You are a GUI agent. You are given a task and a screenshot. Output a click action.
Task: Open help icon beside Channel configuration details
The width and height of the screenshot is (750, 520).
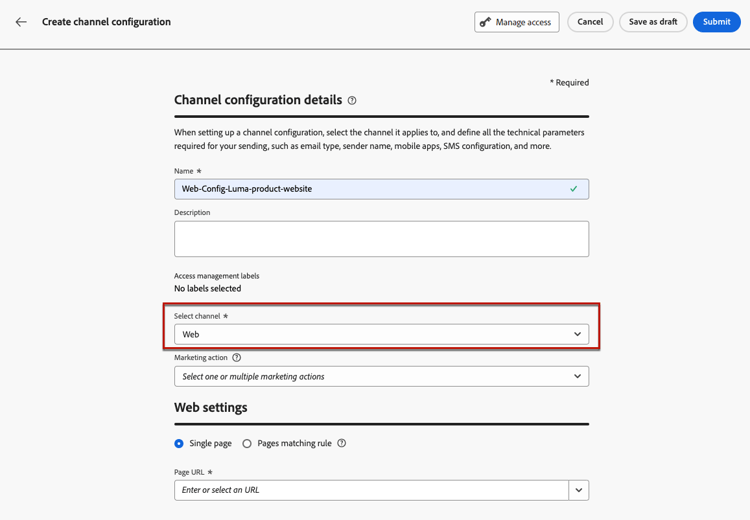352,101
